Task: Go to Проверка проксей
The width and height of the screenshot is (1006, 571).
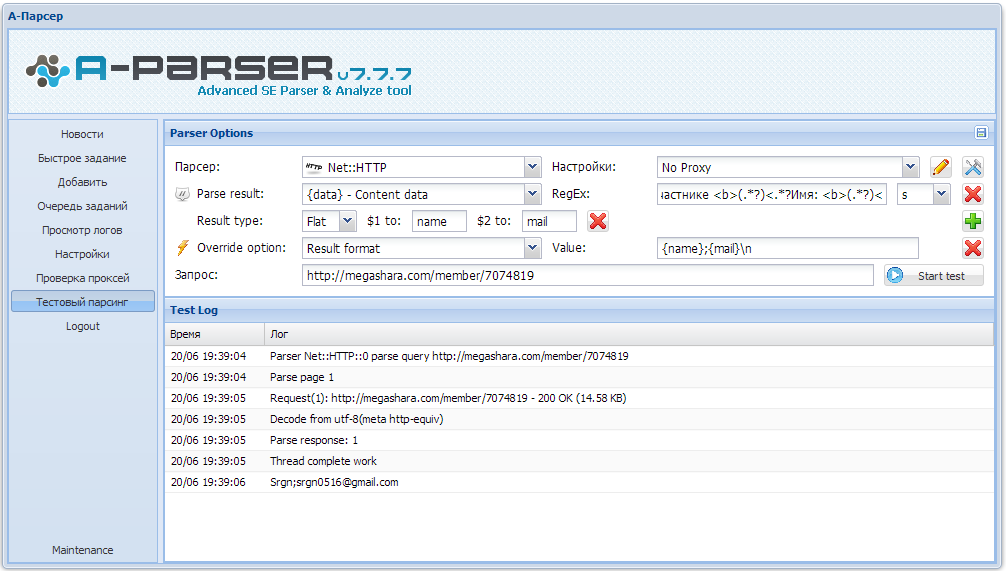Action: 82,278
